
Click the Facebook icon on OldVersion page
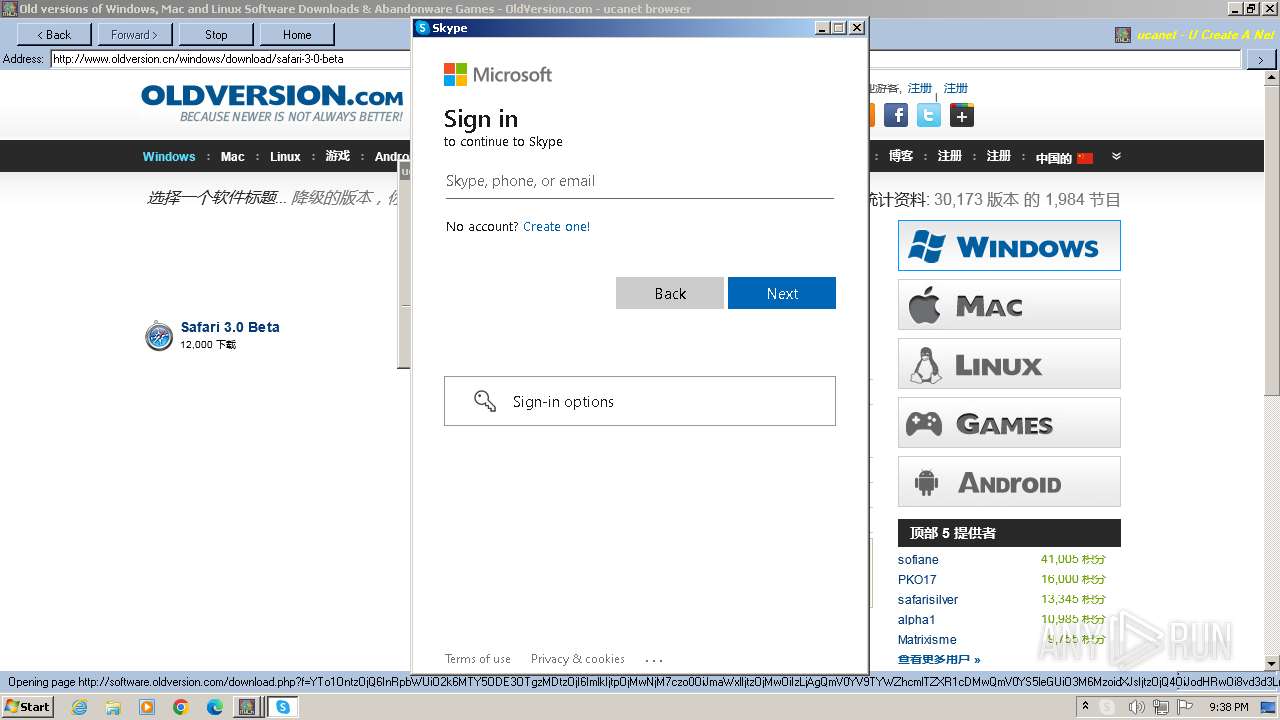[896, 115]
